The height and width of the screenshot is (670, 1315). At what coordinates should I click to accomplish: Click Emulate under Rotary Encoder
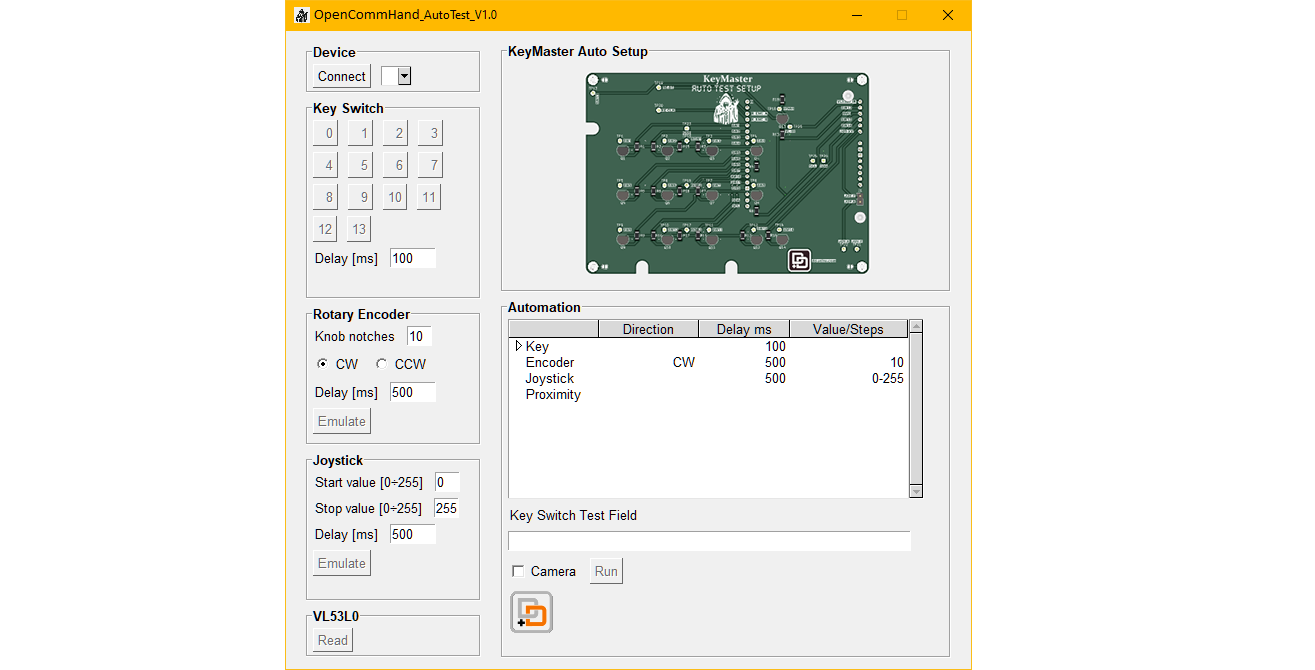342,421
